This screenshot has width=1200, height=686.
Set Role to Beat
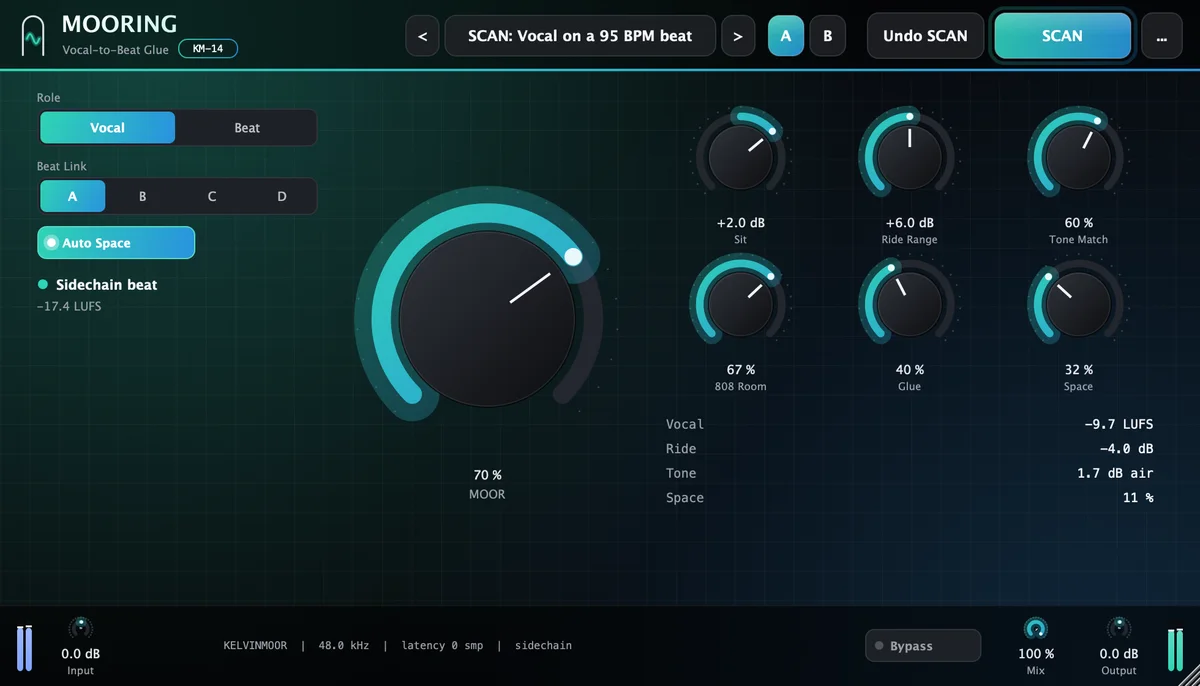(x=247, y=128)
